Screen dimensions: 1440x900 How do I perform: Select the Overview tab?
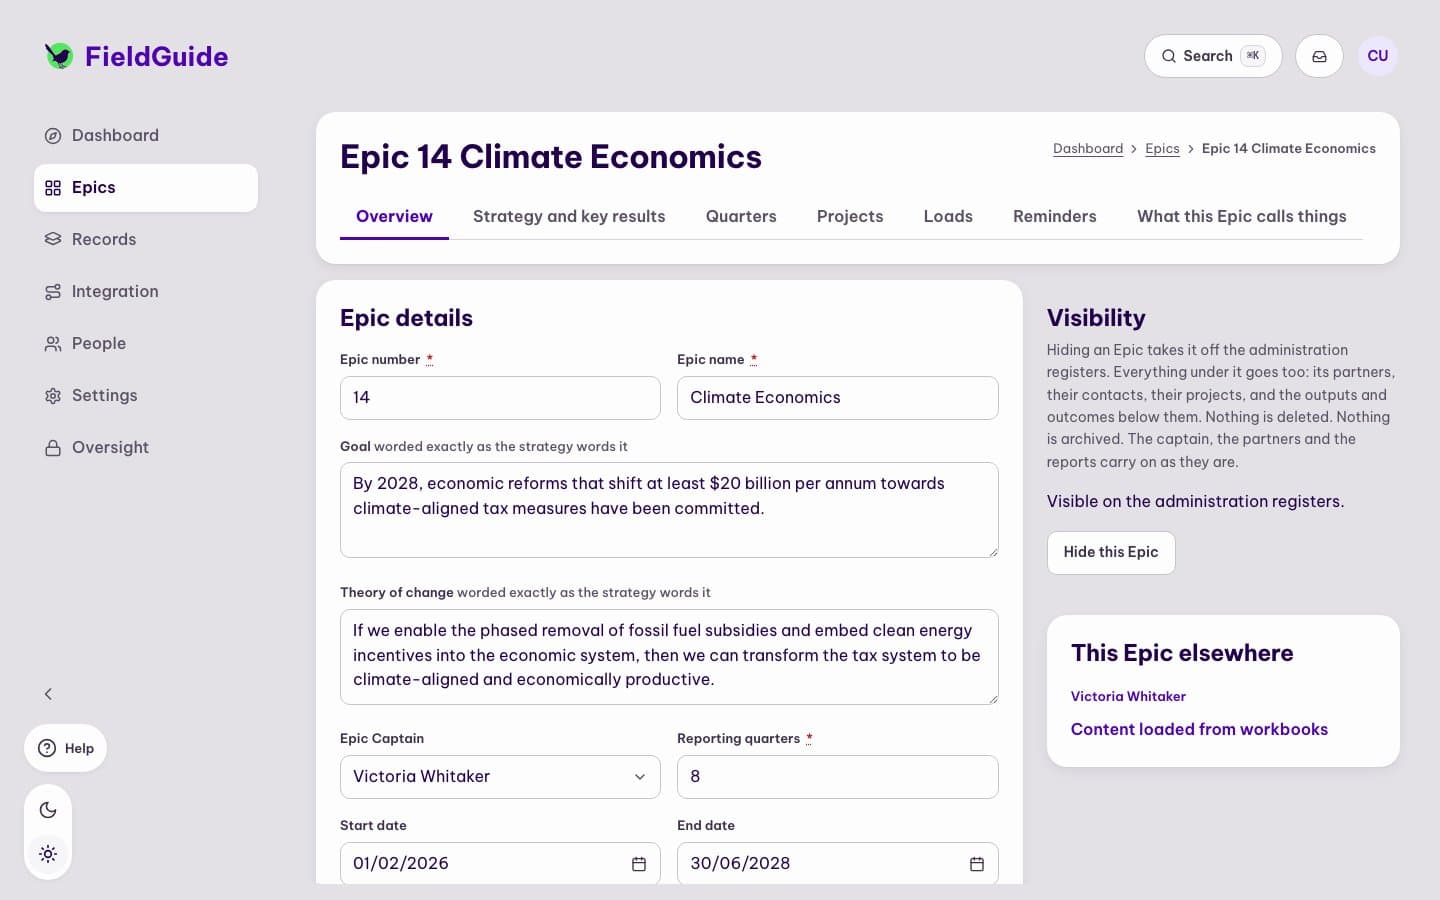(394, 217)
